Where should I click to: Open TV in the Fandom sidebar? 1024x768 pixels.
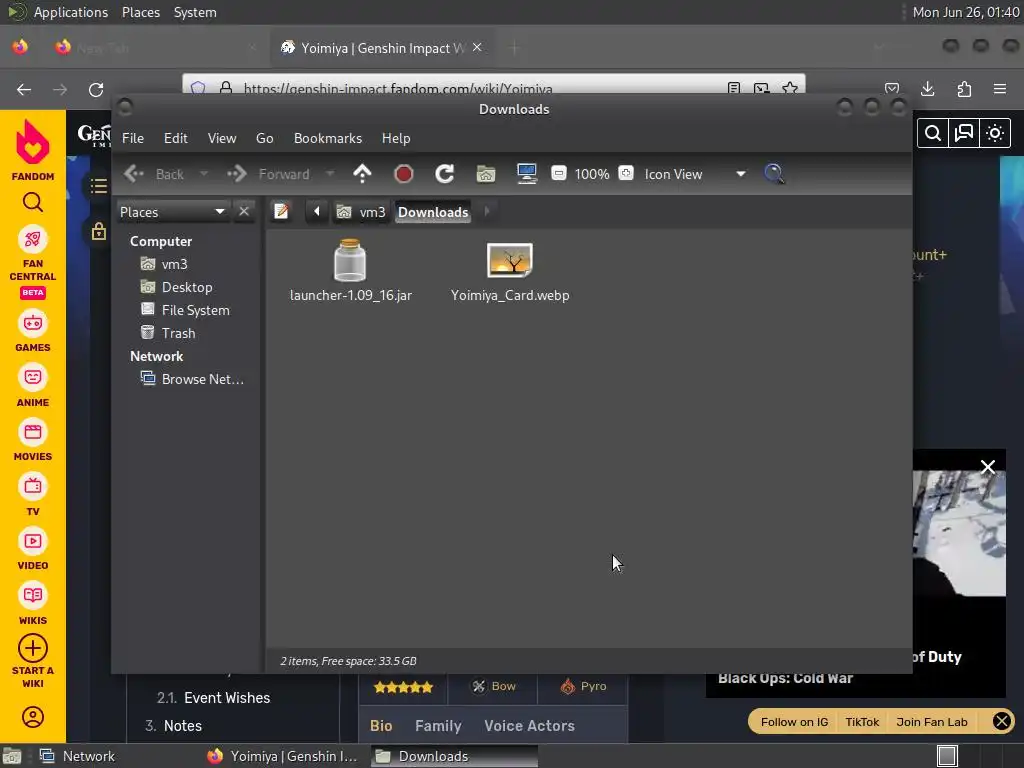pyautogui.click(x=33, y=496)
